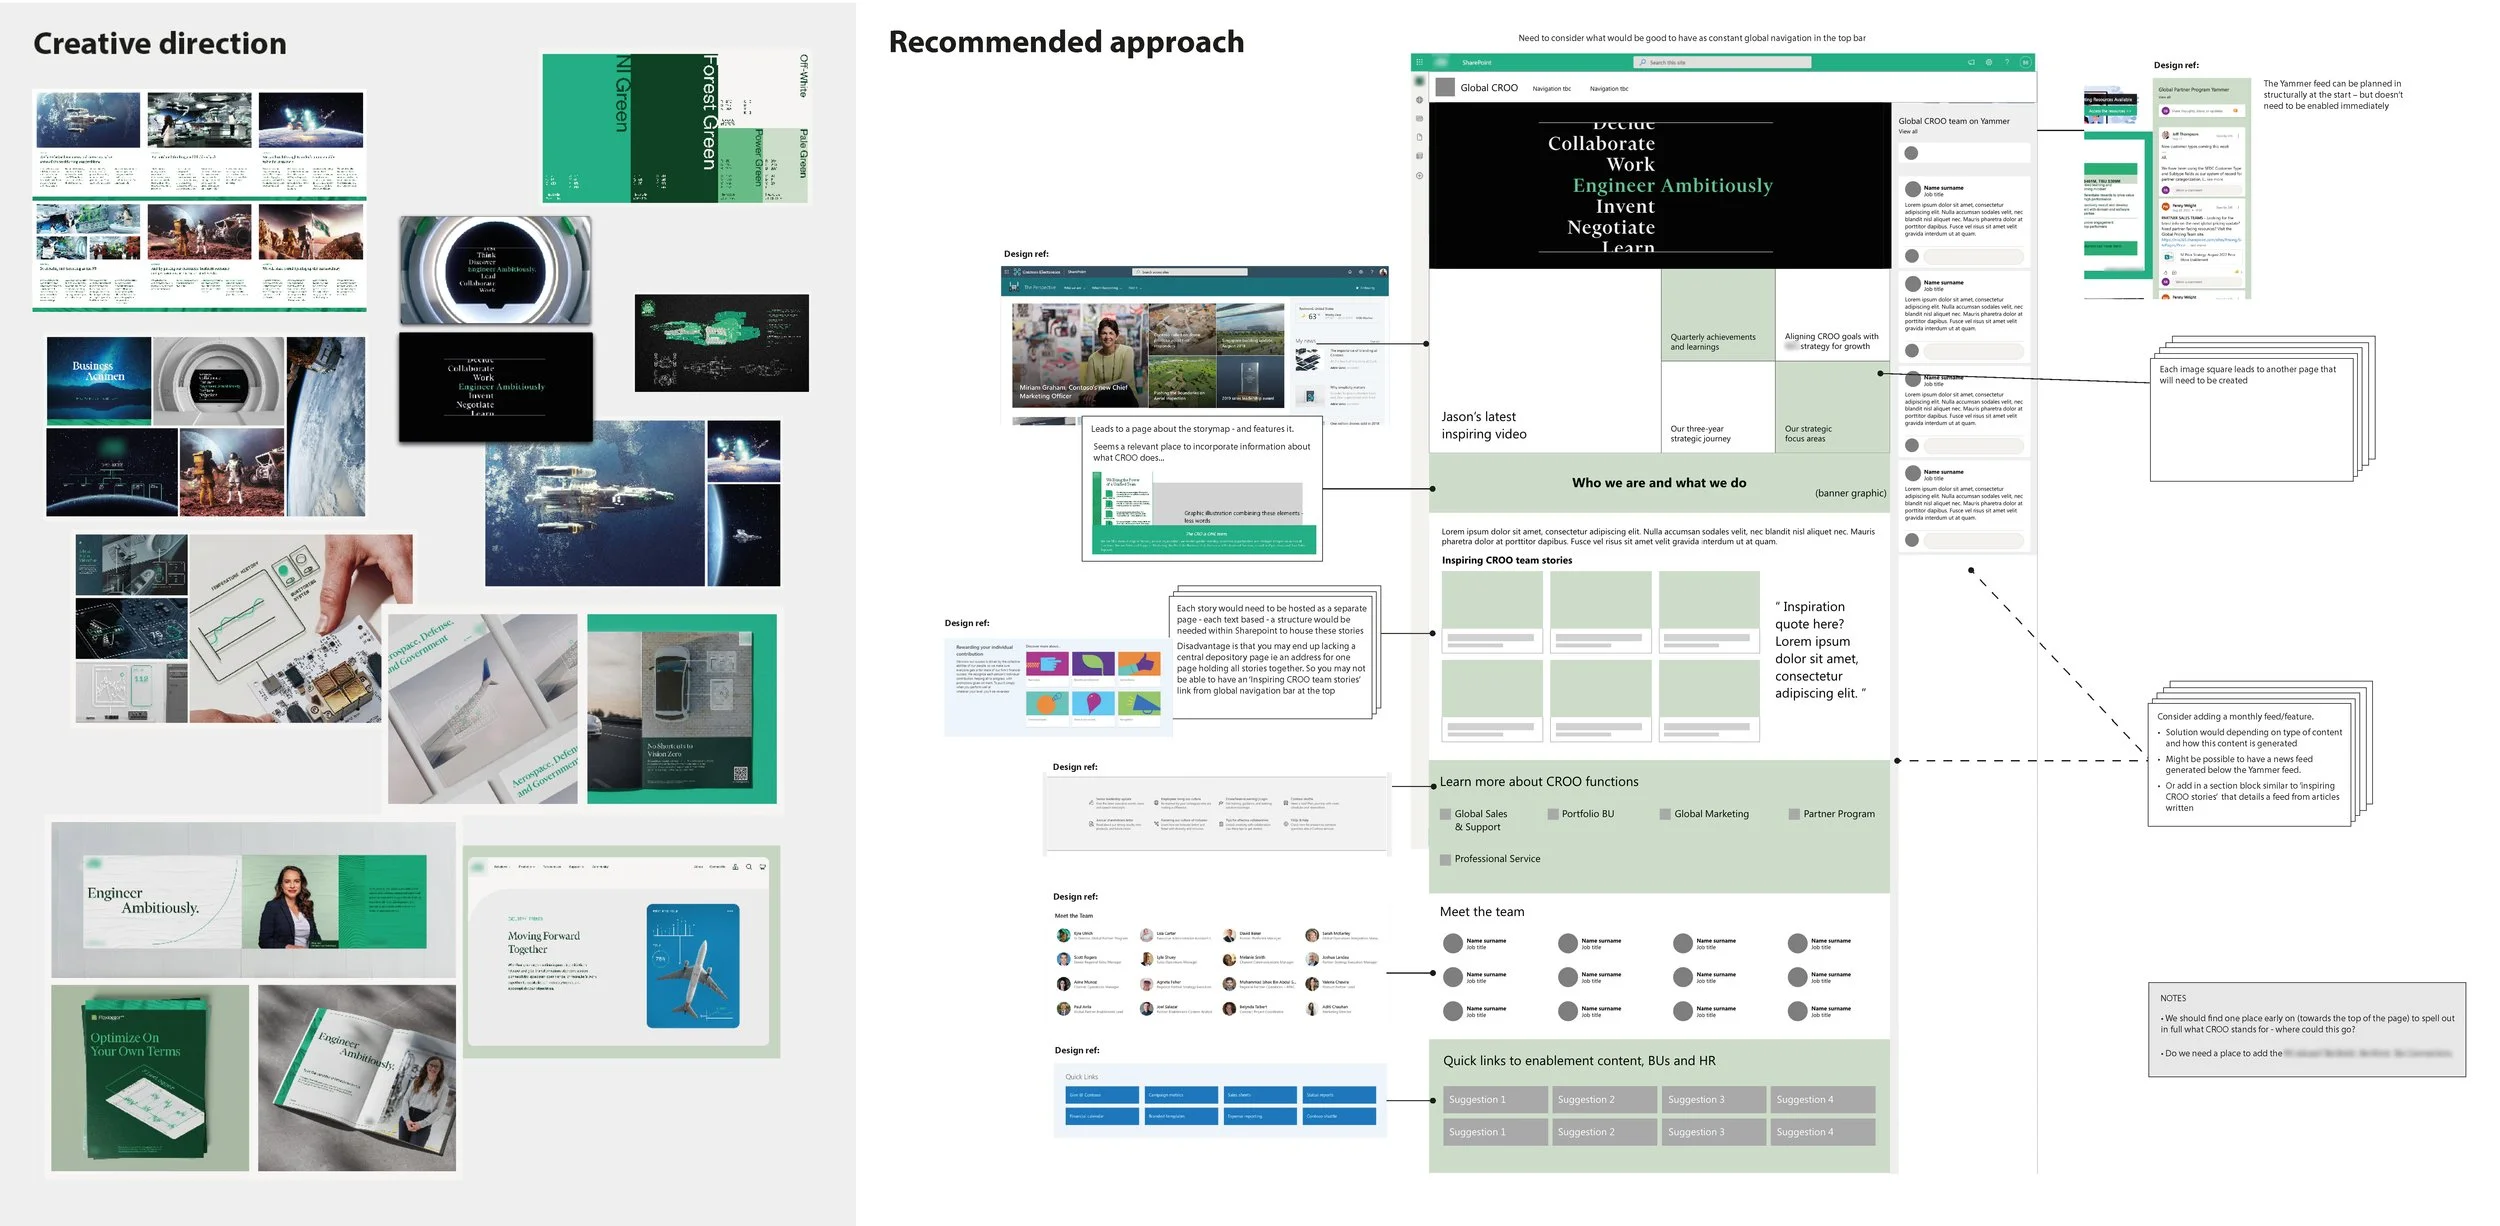Click the file page icon in left sidebar

click(1419, 137)
